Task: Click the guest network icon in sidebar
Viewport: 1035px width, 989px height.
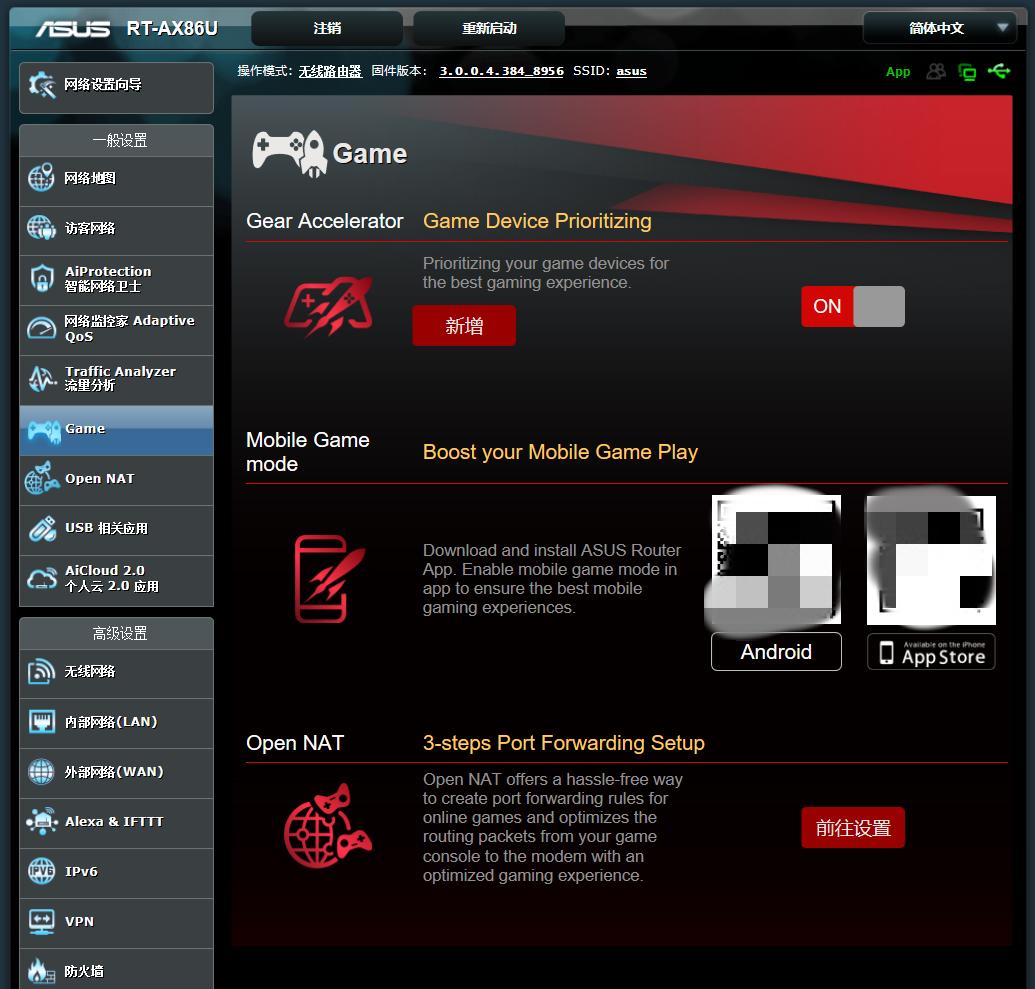Action: (x=41, y=229)
